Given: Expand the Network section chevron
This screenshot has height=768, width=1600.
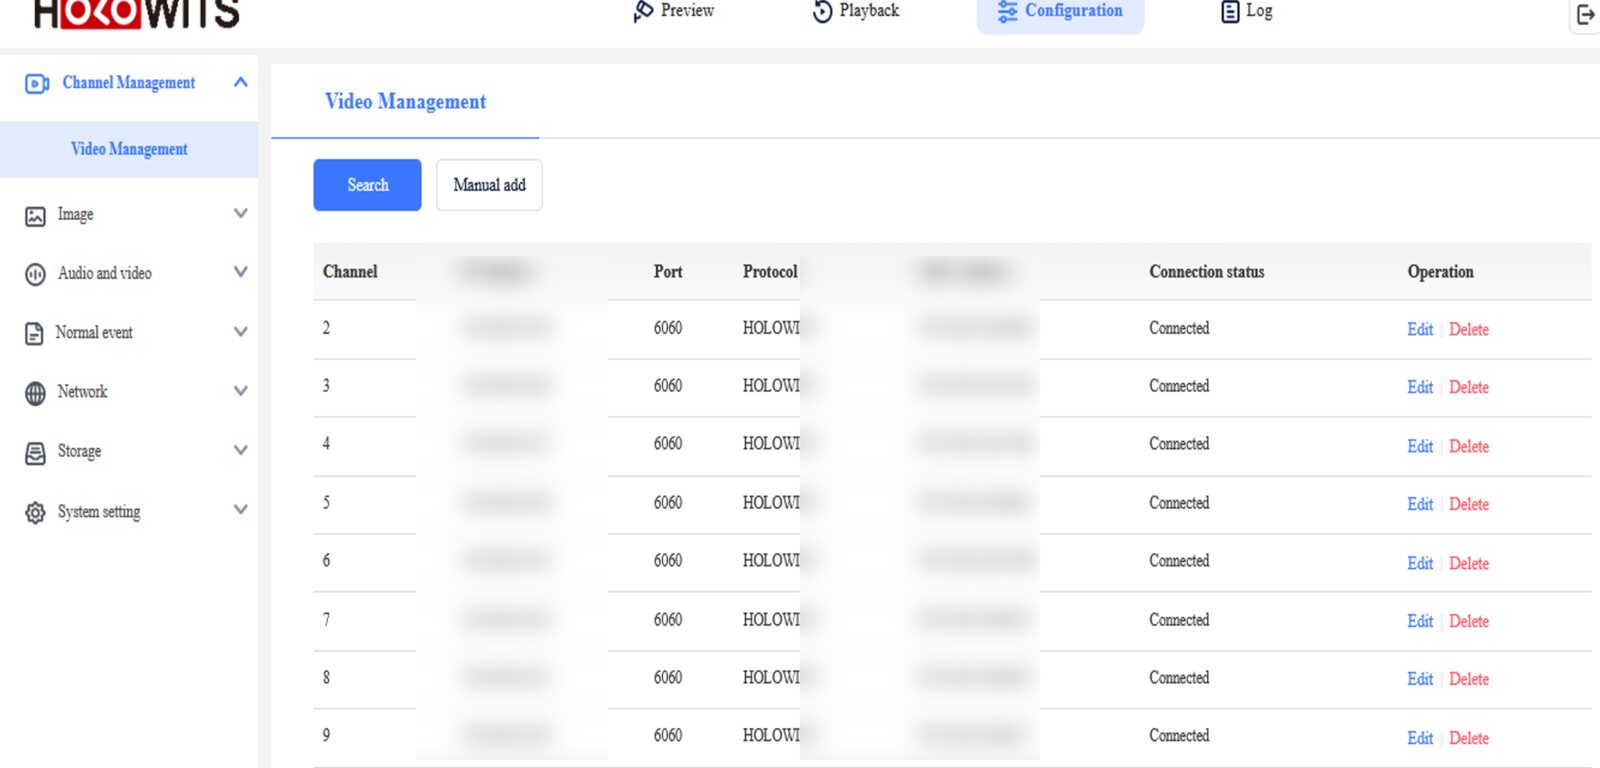Looking at the screenshot, I should coord(240,391).
